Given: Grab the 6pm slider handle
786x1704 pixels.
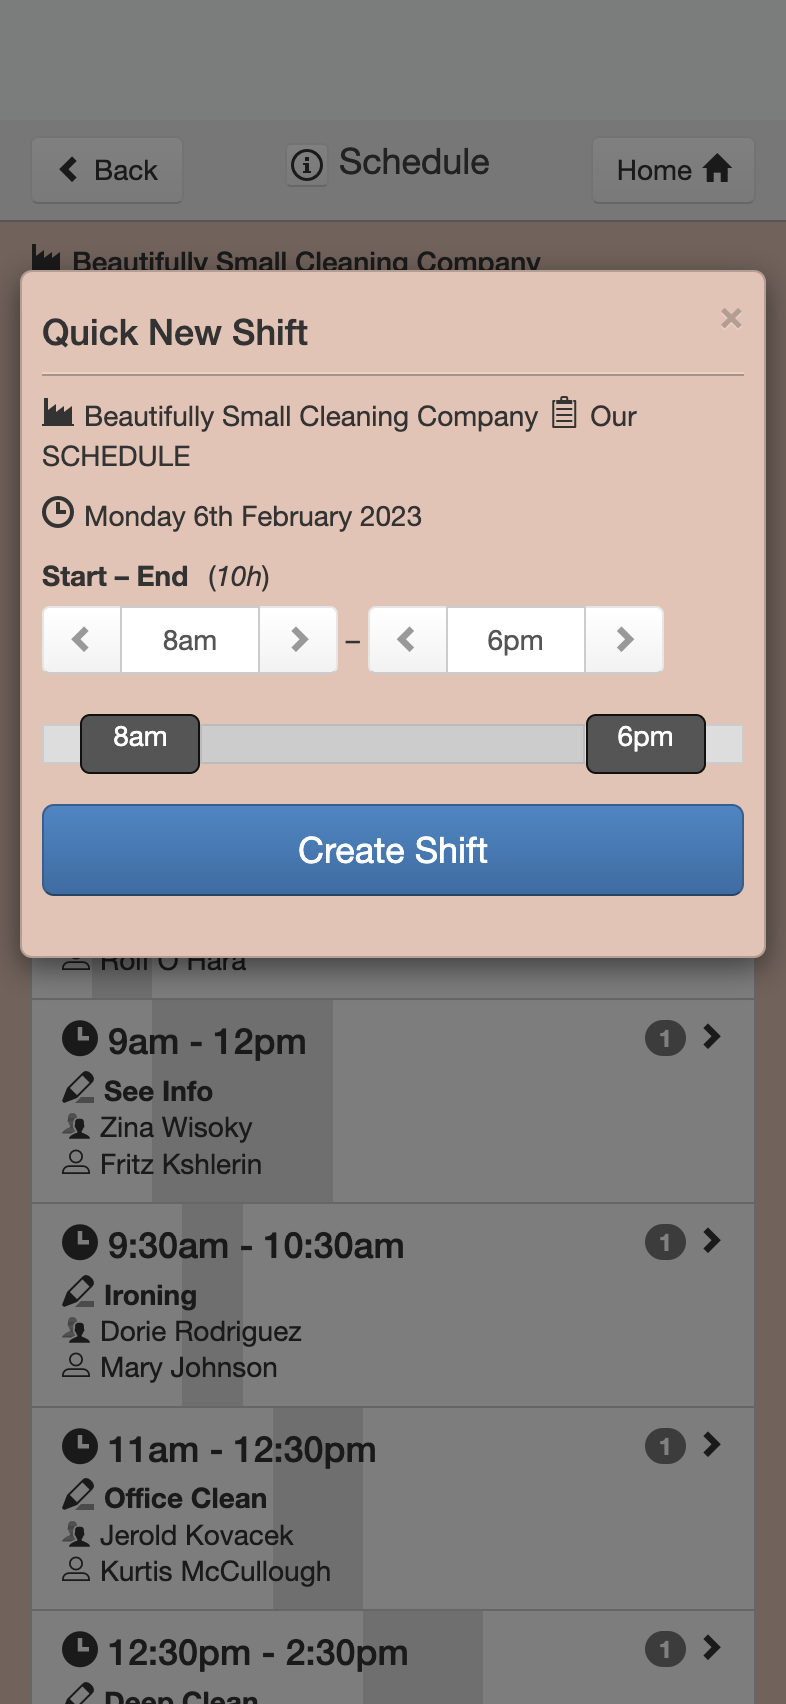Looking at the screenshot, I should click(646, 743).
